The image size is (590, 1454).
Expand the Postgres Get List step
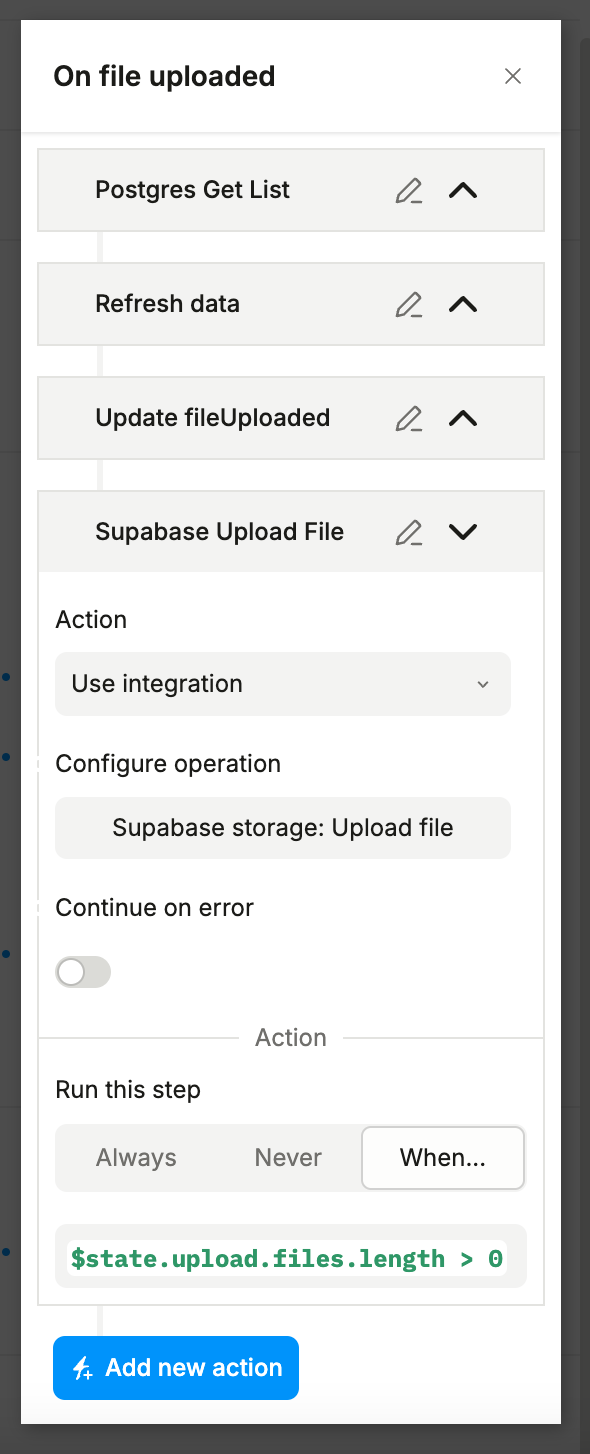[x=463, y=190]
